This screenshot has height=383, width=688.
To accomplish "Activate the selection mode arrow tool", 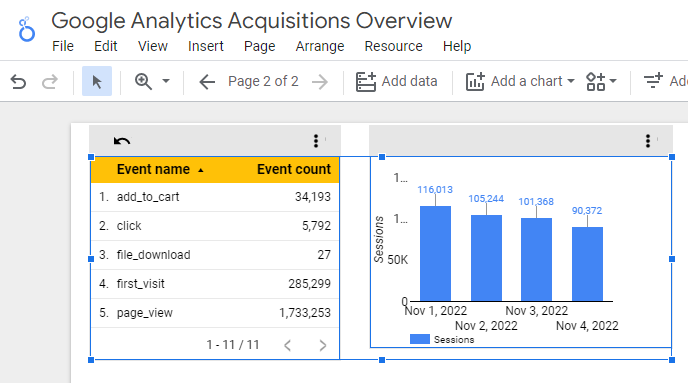I will (x=97, y=81).
